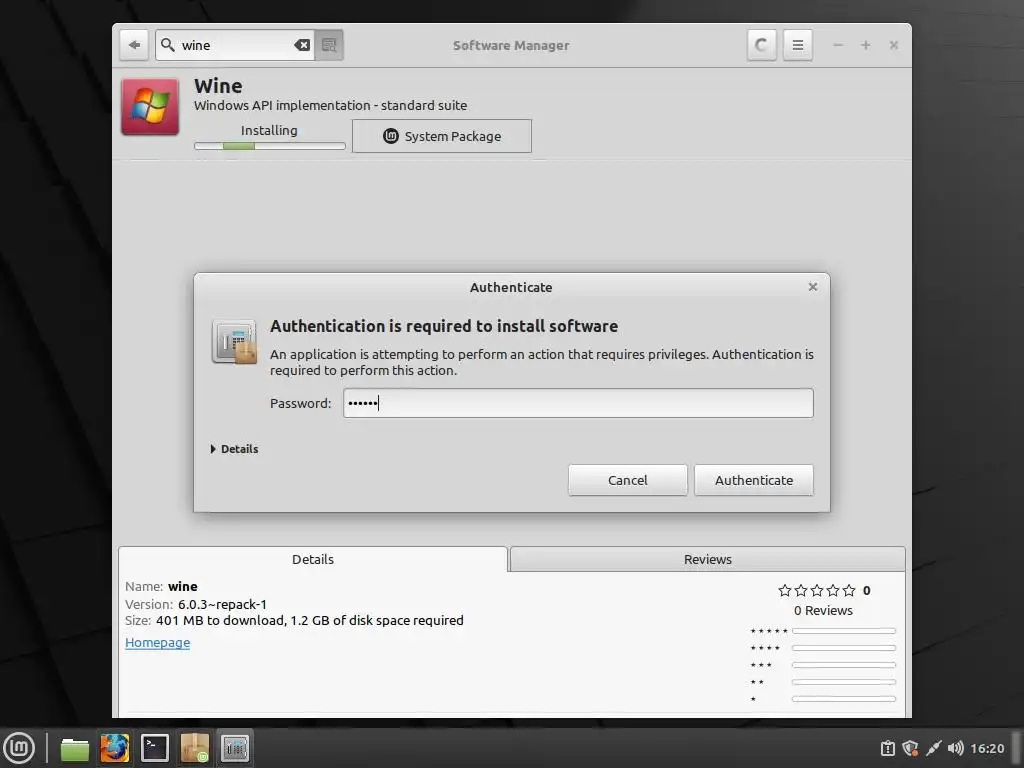Screen dimensions: 1024x768
Task: Click the activity spinner button
Action: [761, 45]
